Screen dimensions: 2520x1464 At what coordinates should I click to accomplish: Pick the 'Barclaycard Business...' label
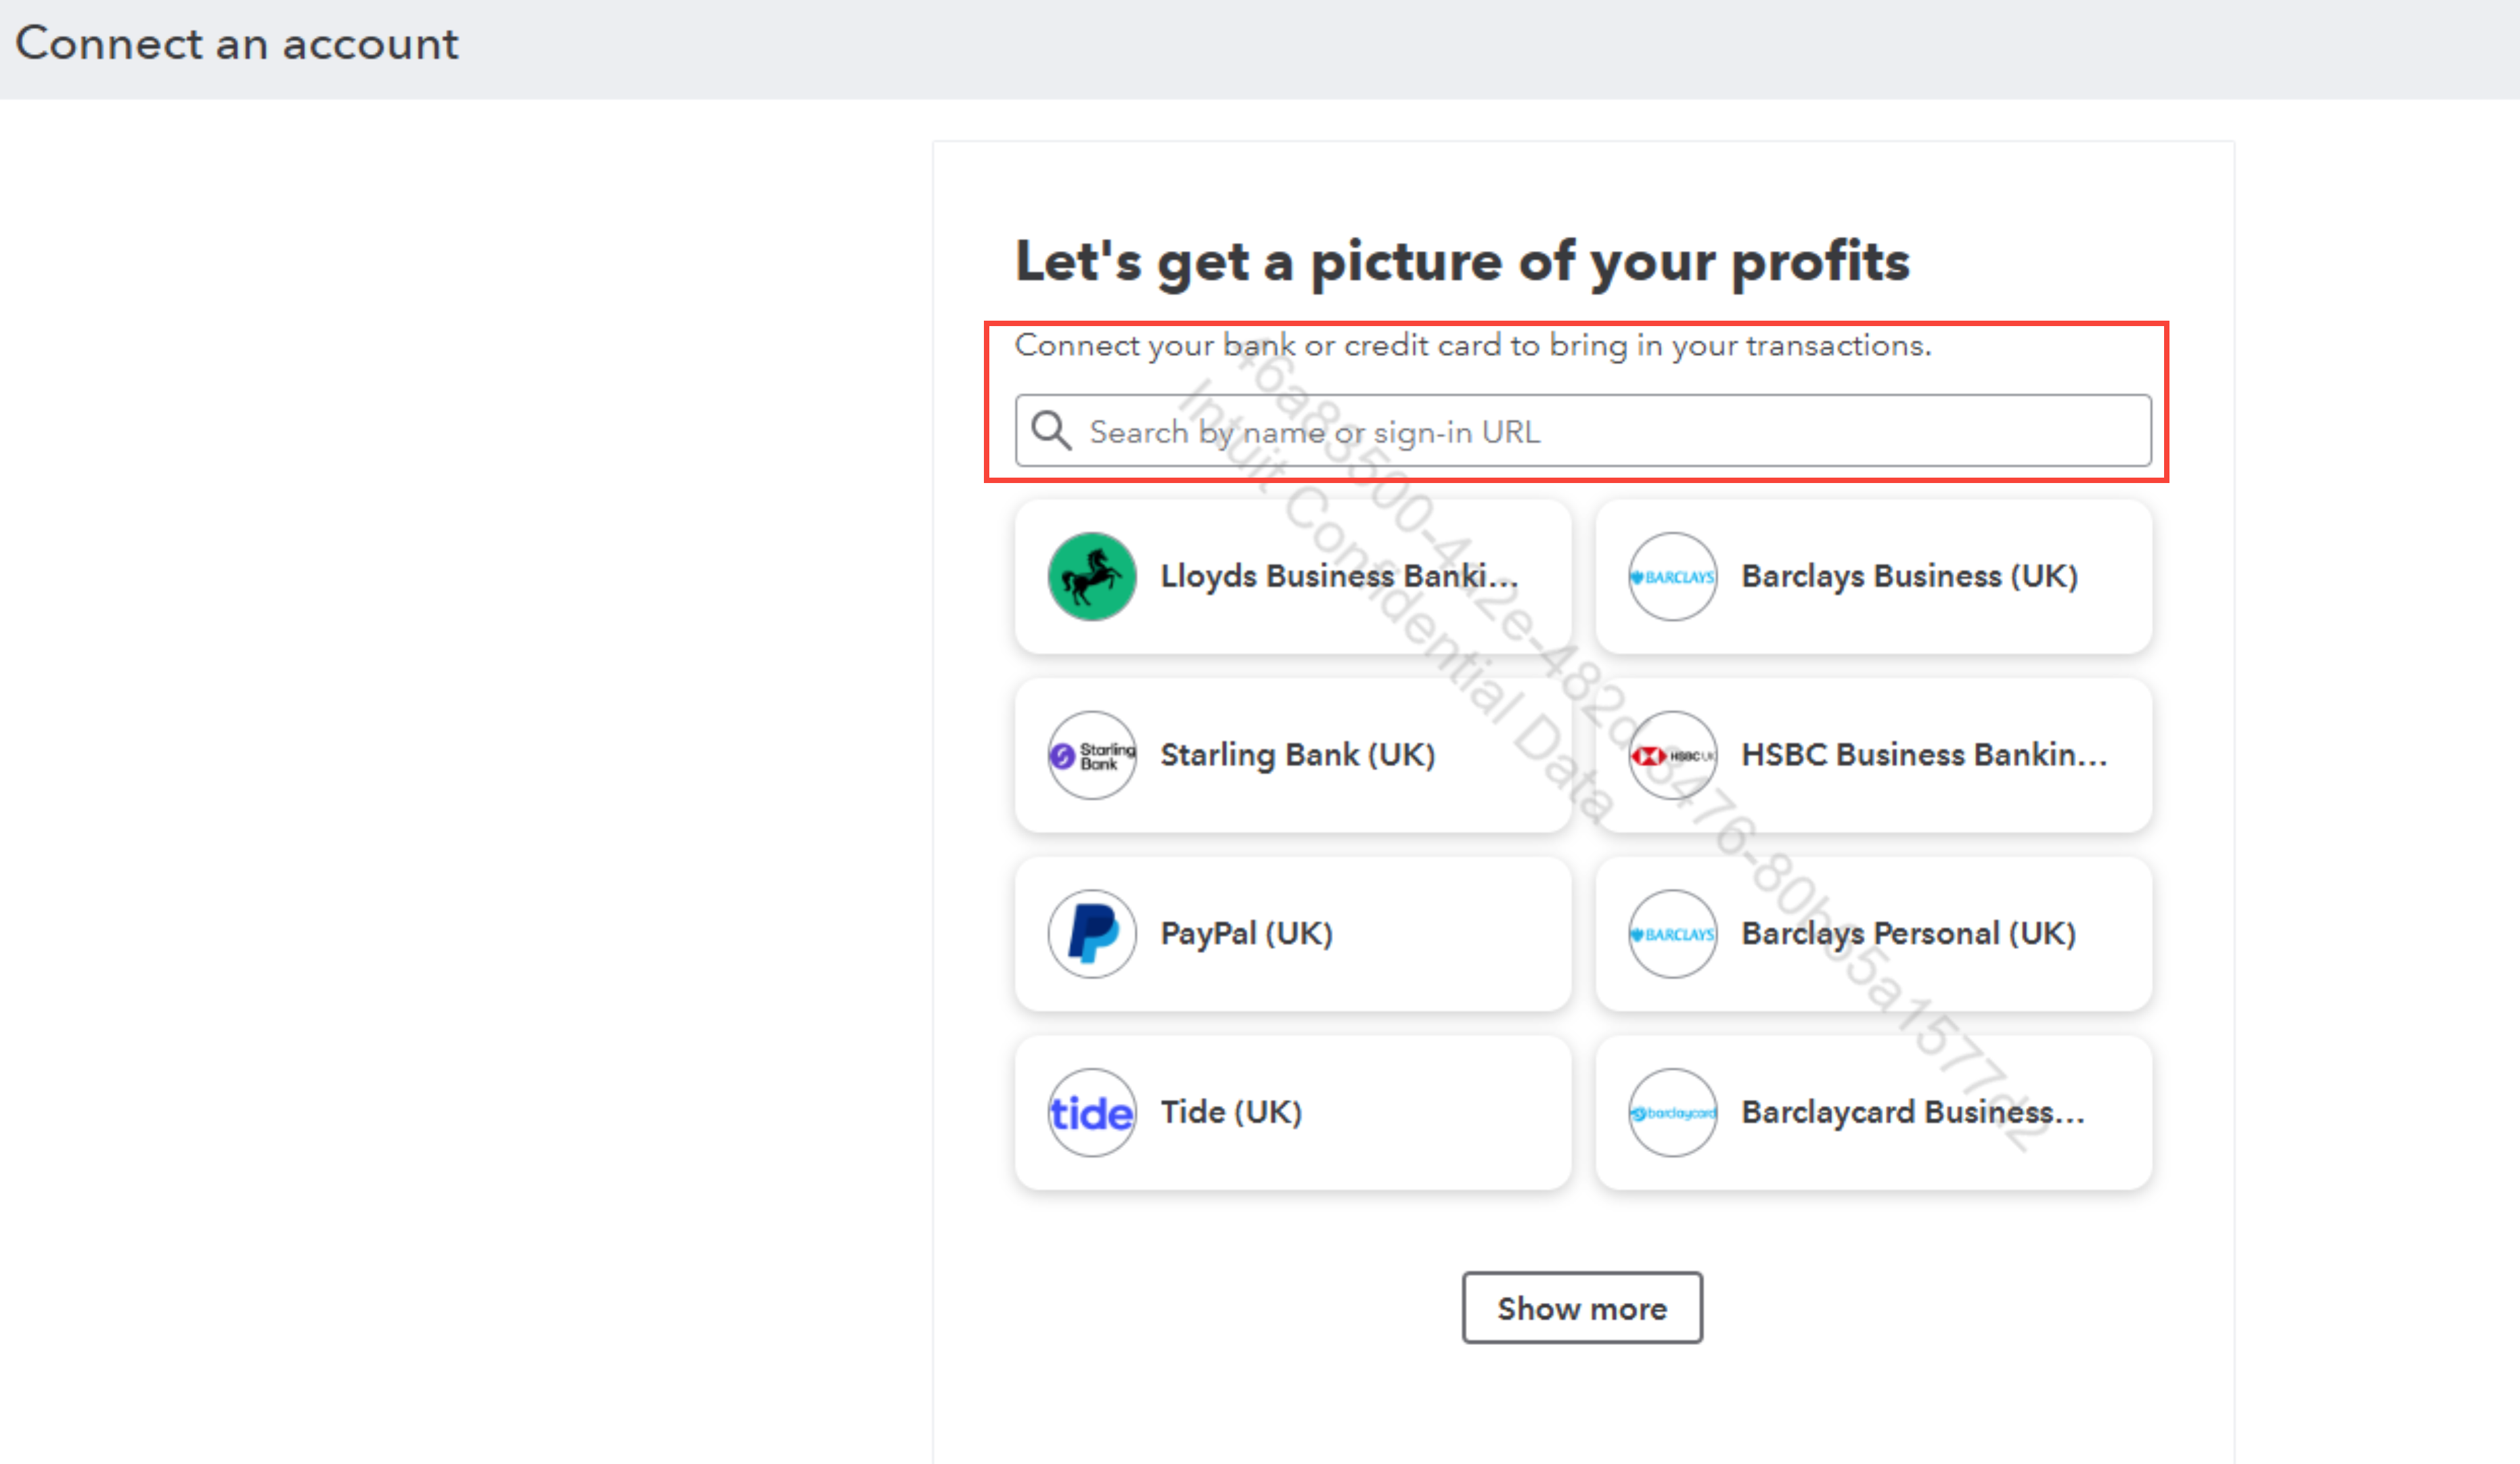click(x=1913, y=1112)
